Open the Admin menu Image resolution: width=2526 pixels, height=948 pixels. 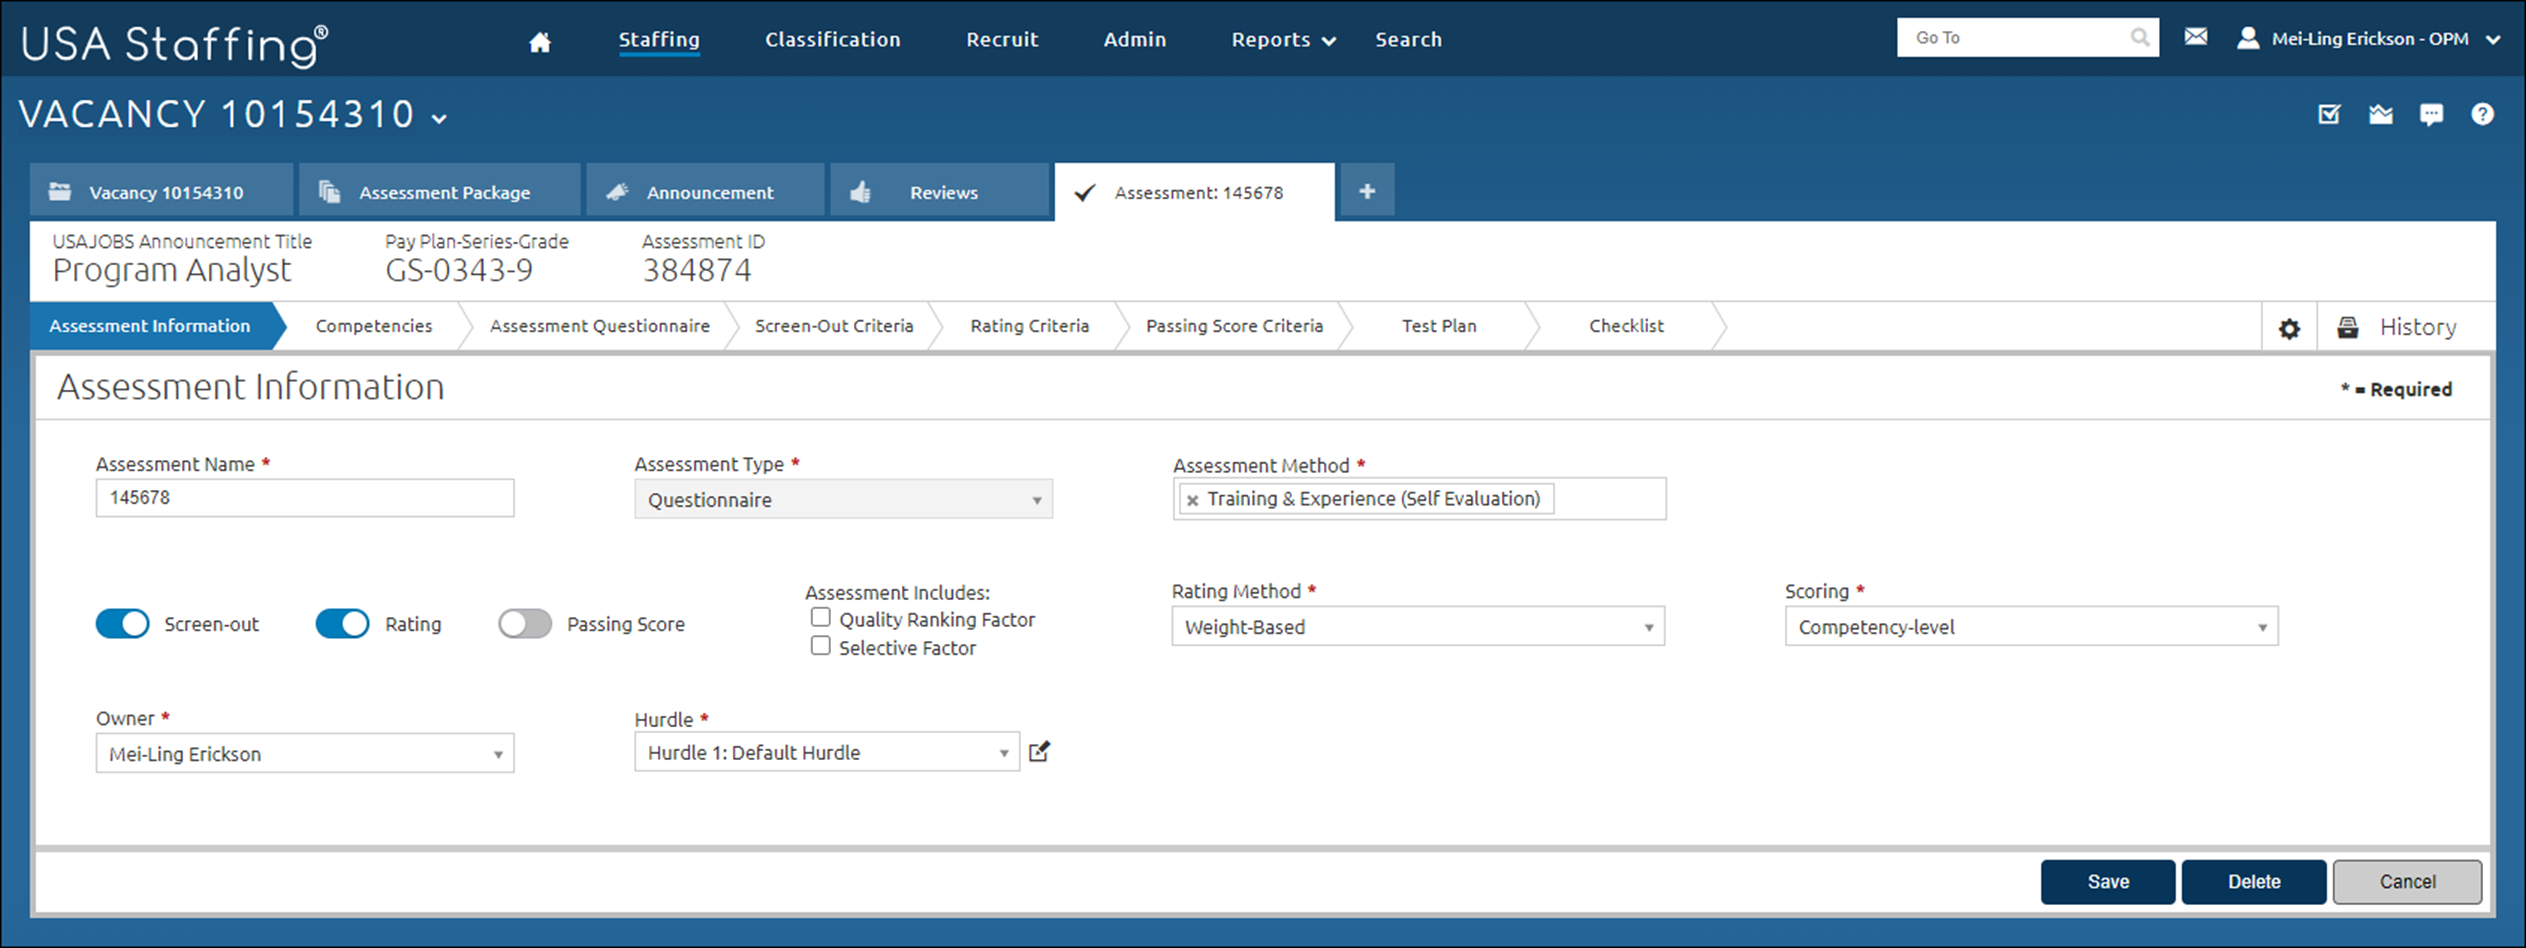[1134, 40]
